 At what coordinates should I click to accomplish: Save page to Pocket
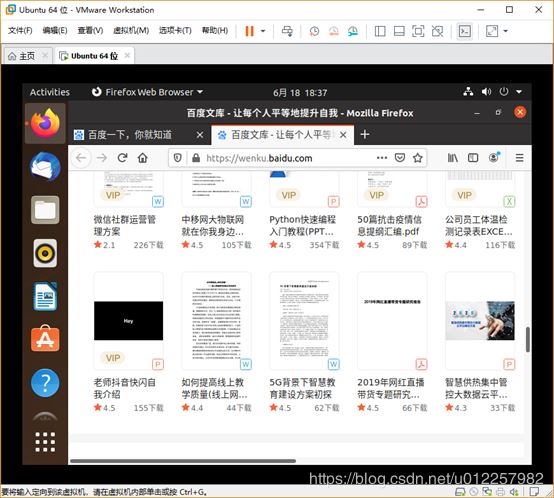(x=400, y=158)
